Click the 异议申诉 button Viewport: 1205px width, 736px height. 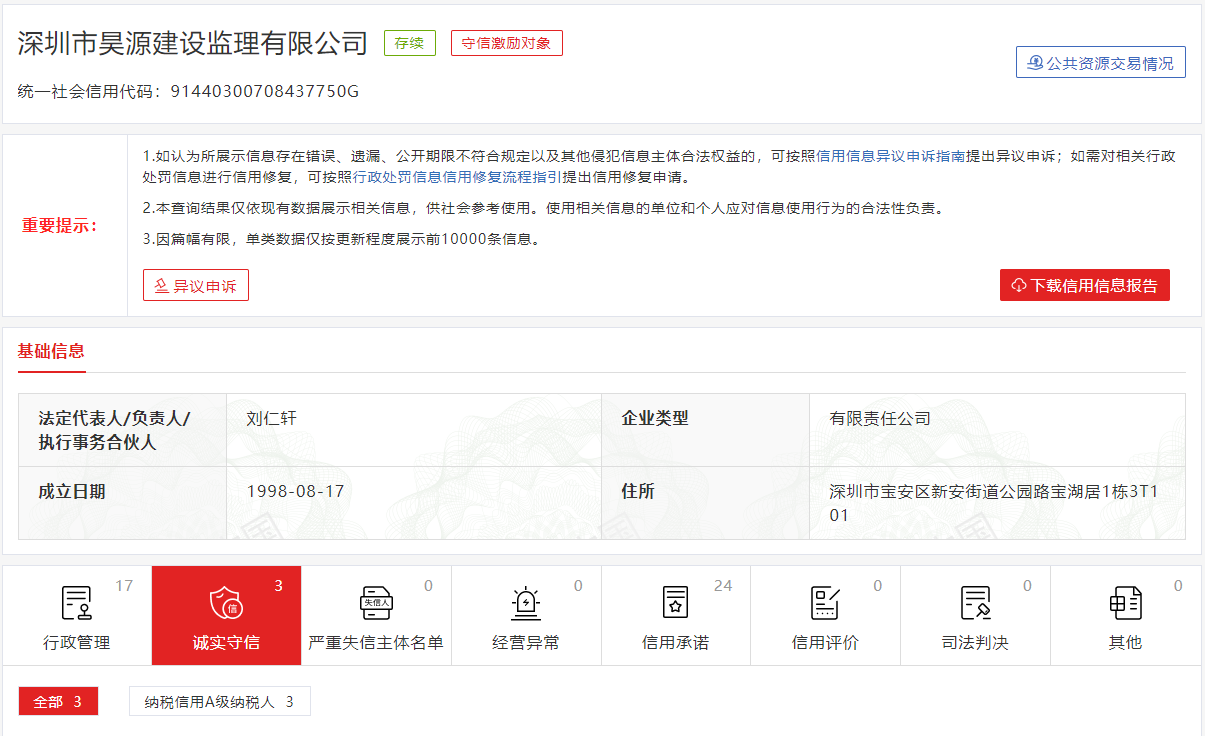click(195, 285)
